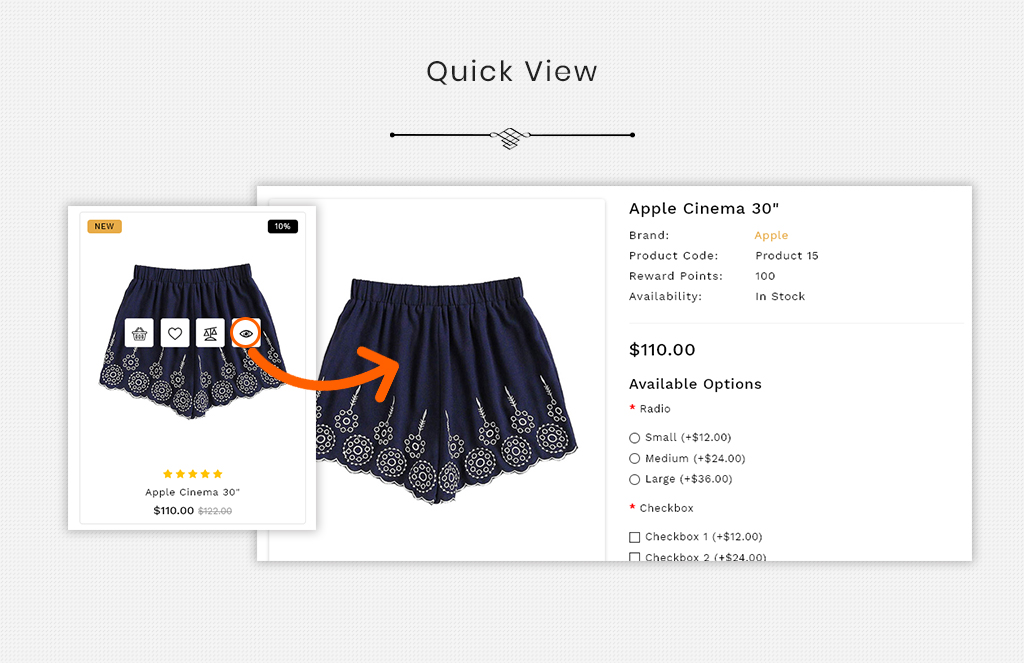Click the compare scales icon
The width and height of the screenshot is (1024, 663).
(x=210, y=333)
